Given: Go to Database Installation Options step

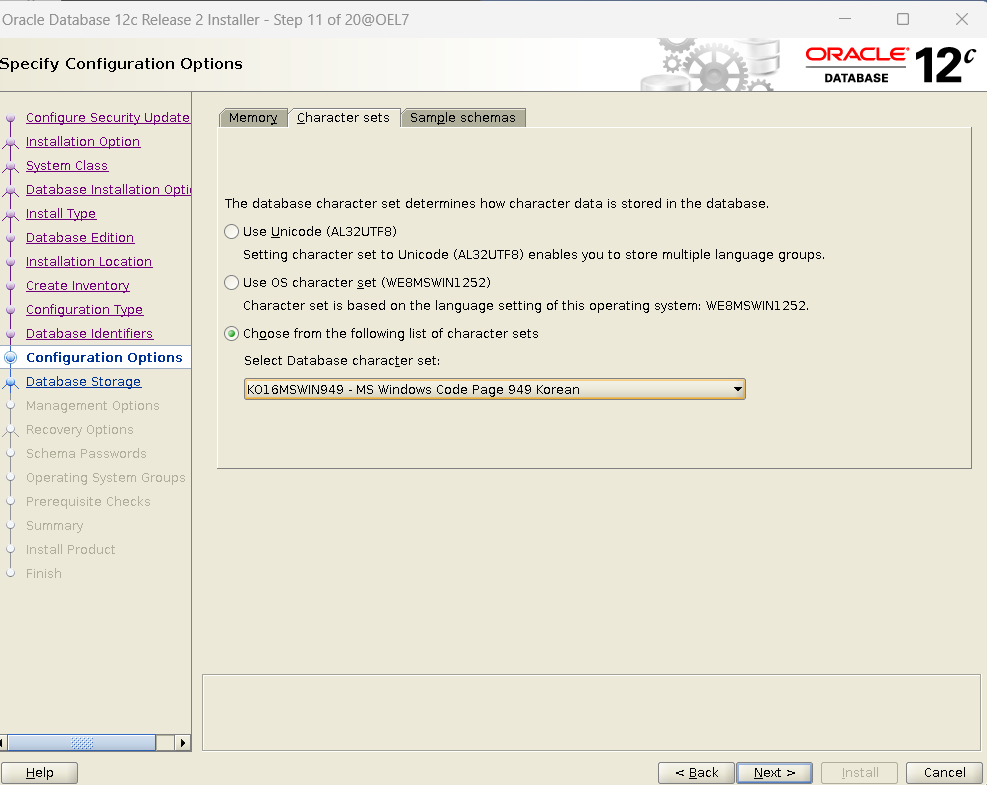Looking at the screenshot, I should tap(108, 189).
